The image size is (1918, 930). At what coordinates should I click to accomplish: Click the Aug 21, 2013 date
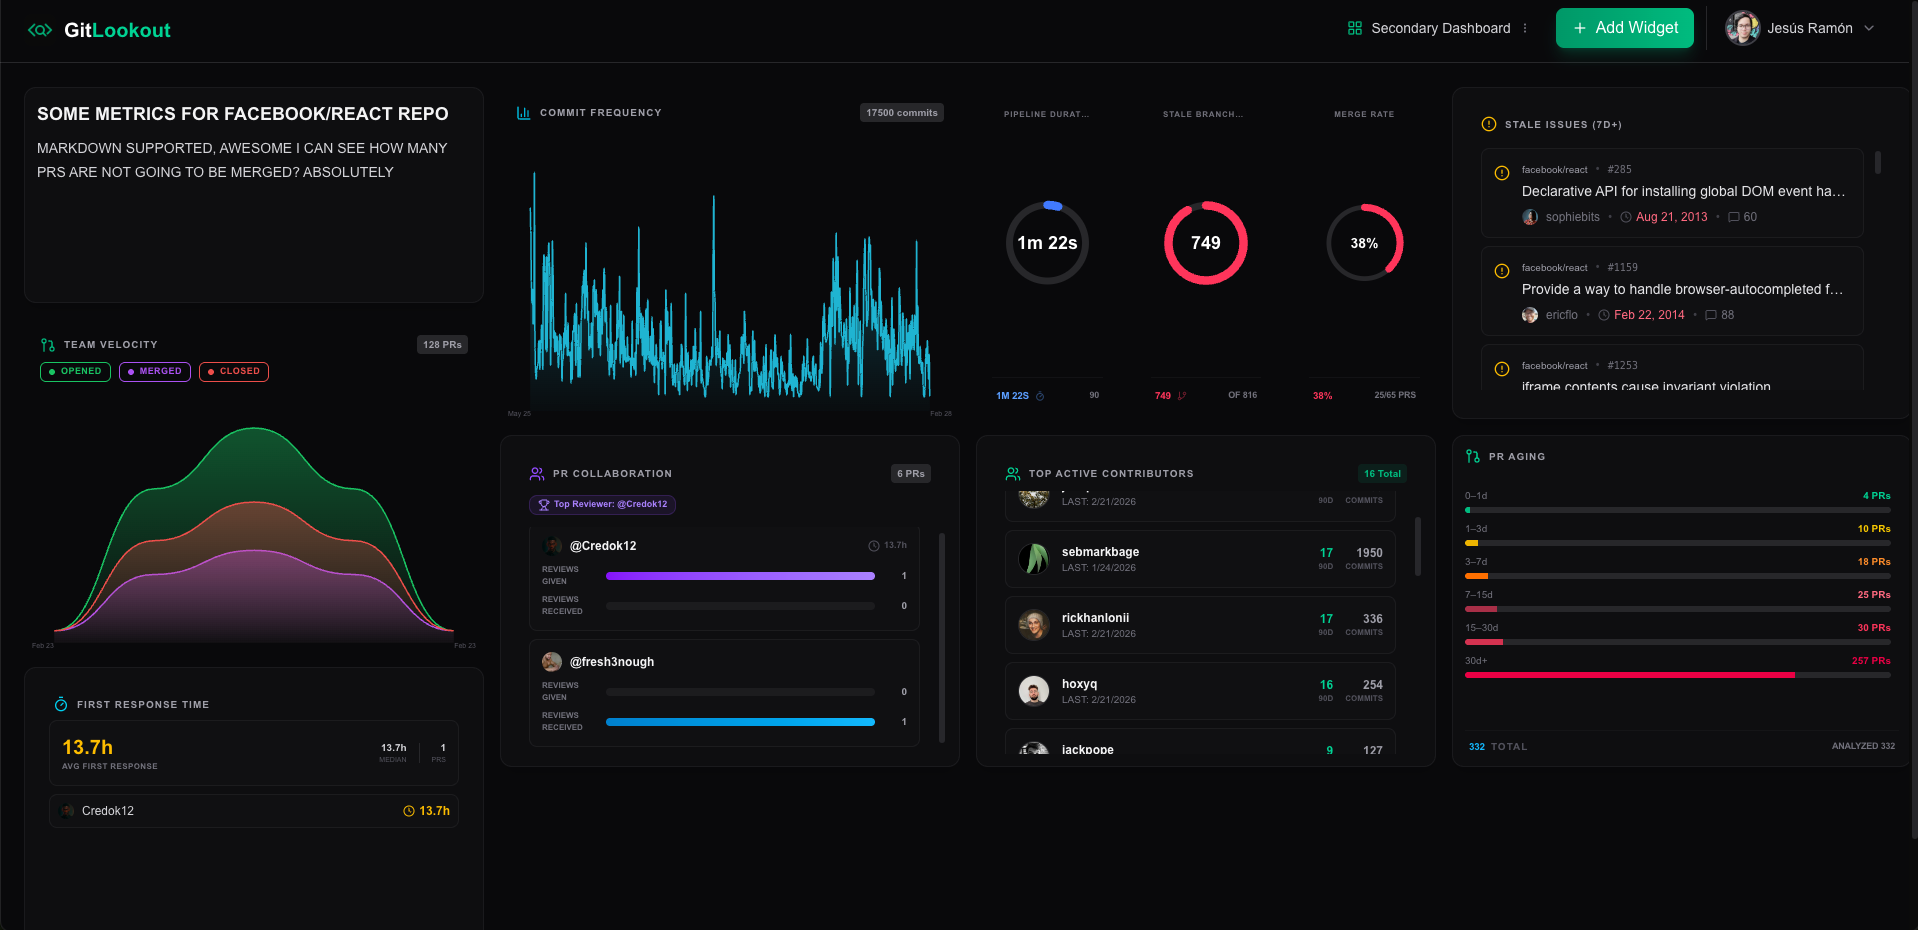(x=1671, y=217)
